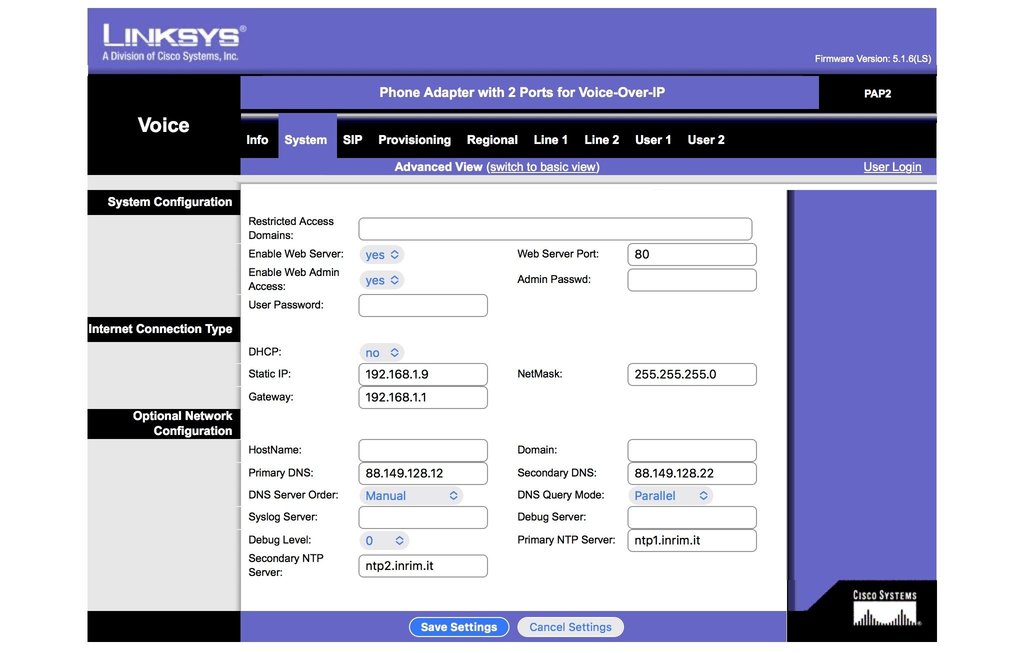Click the Static IP input field
The width and height of the screenshot is (1024, 653).
(x=423, y=375)
